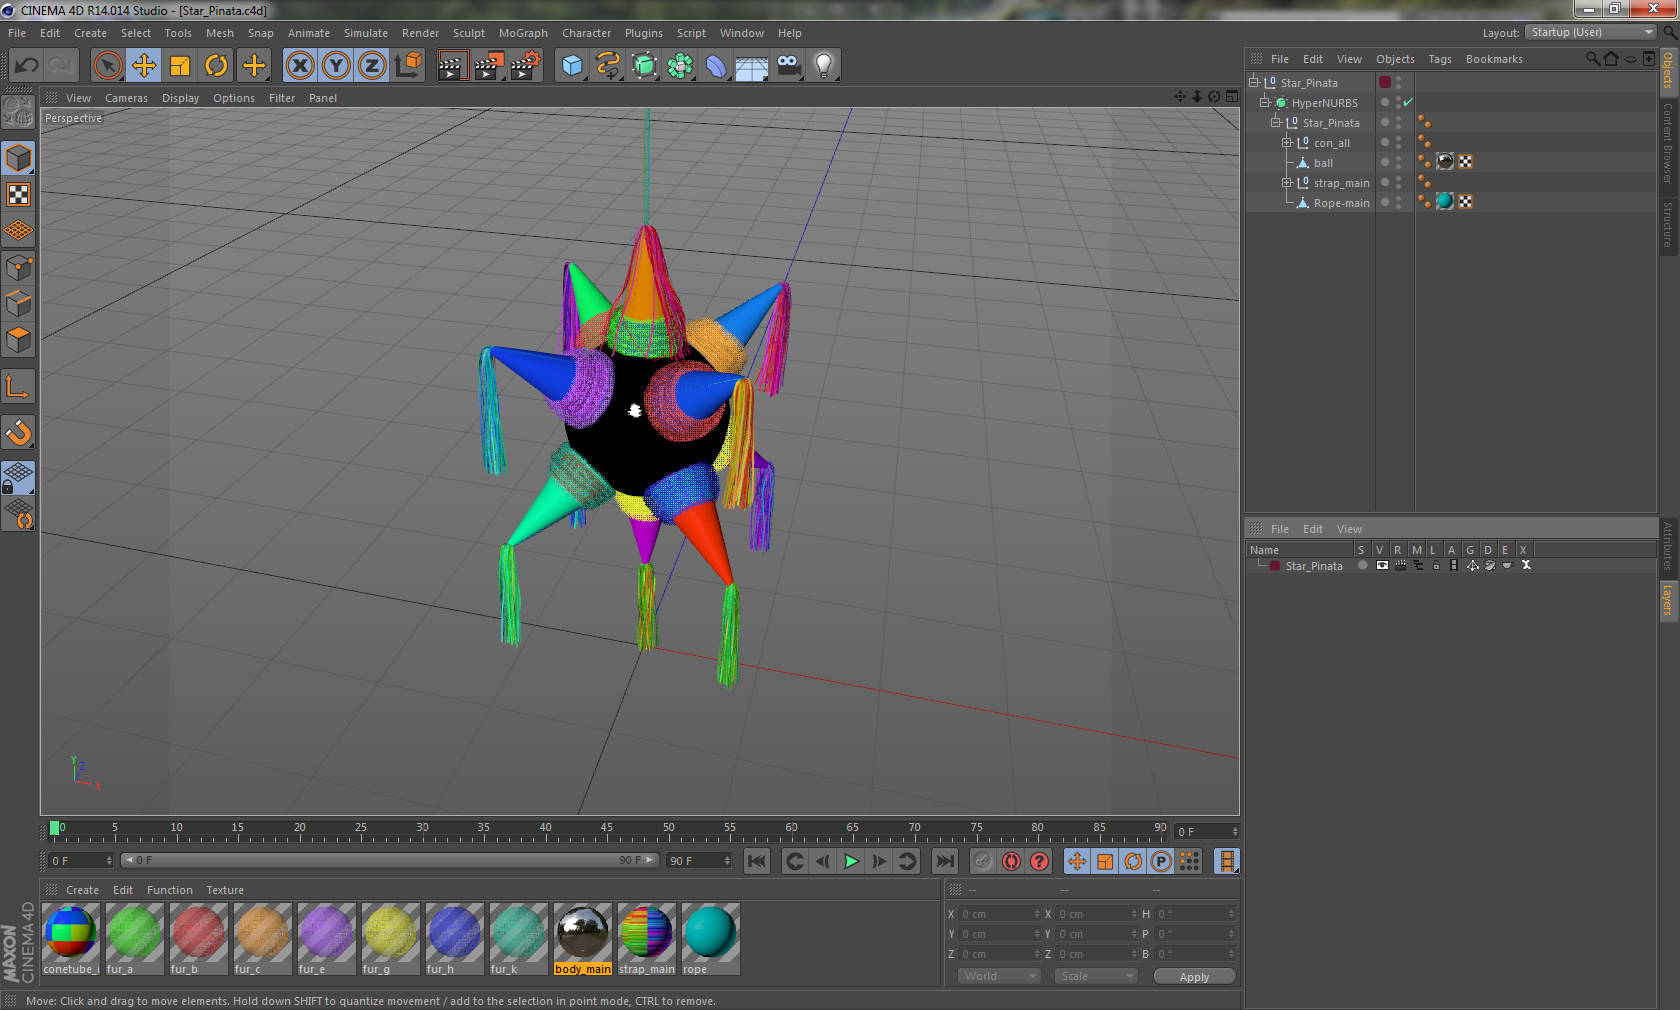This screenshot has width=1680, height=1010.
Task: Activate the Rotate tool
Action: point(216,66)
